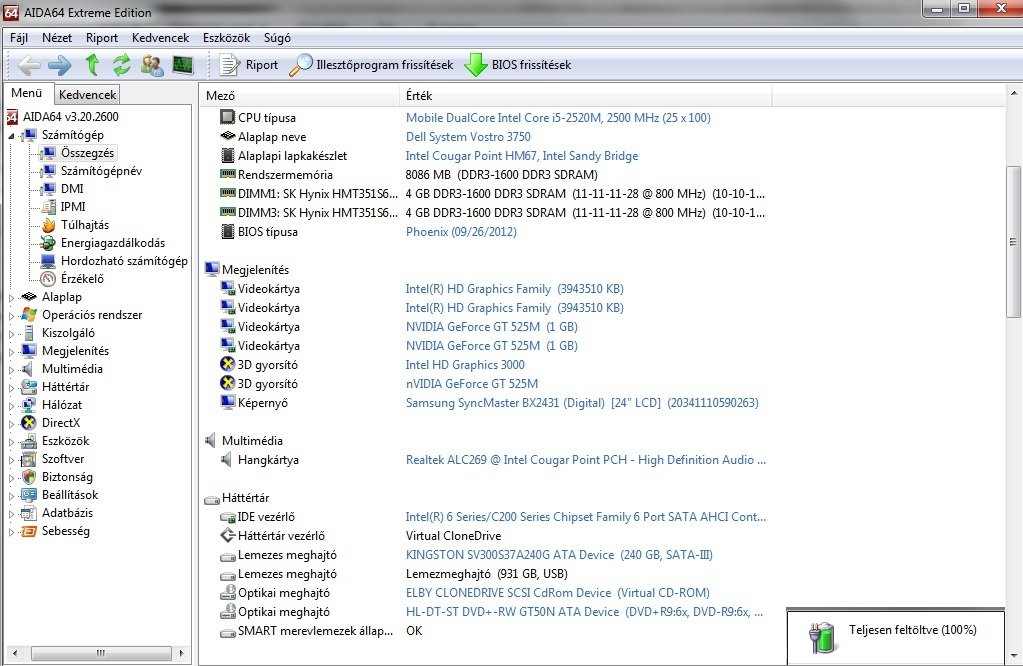Click the Operációs rendszer Windows icon
Image resolution: width=1023 pixels, height=666 pixels.
click(x=29, y=315)
